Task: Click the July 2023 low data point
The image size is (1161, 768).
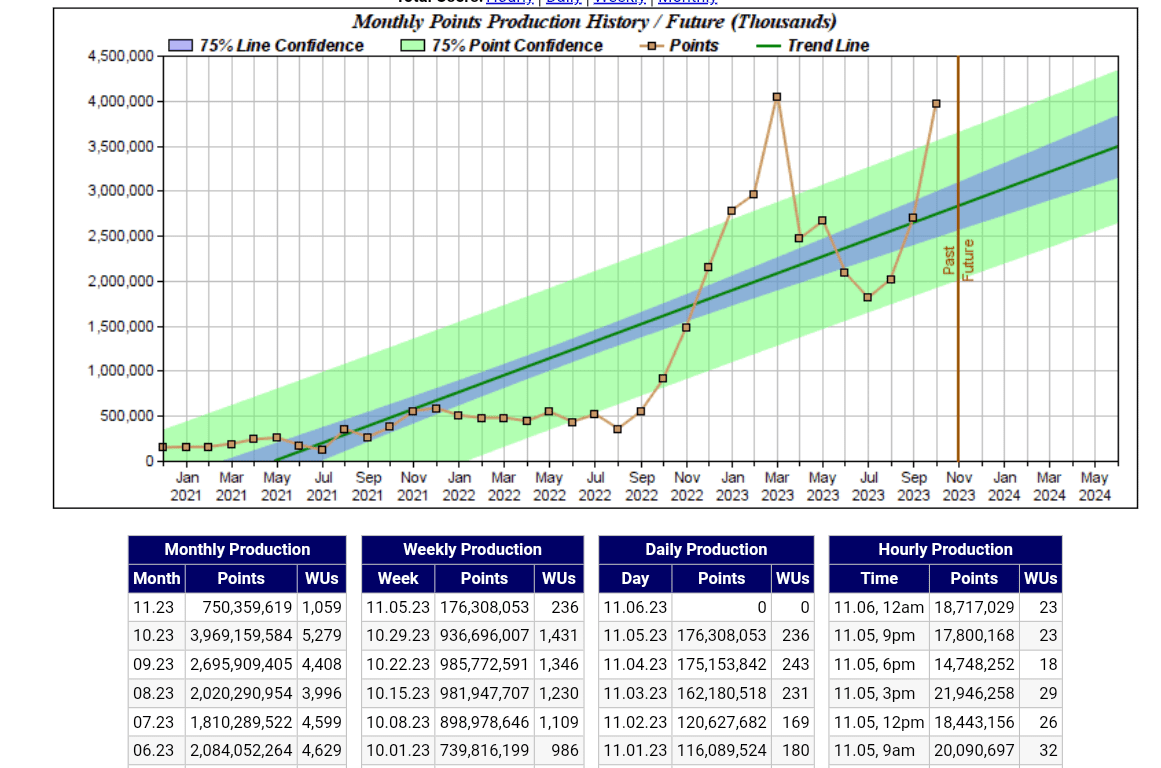Action: 868,298
